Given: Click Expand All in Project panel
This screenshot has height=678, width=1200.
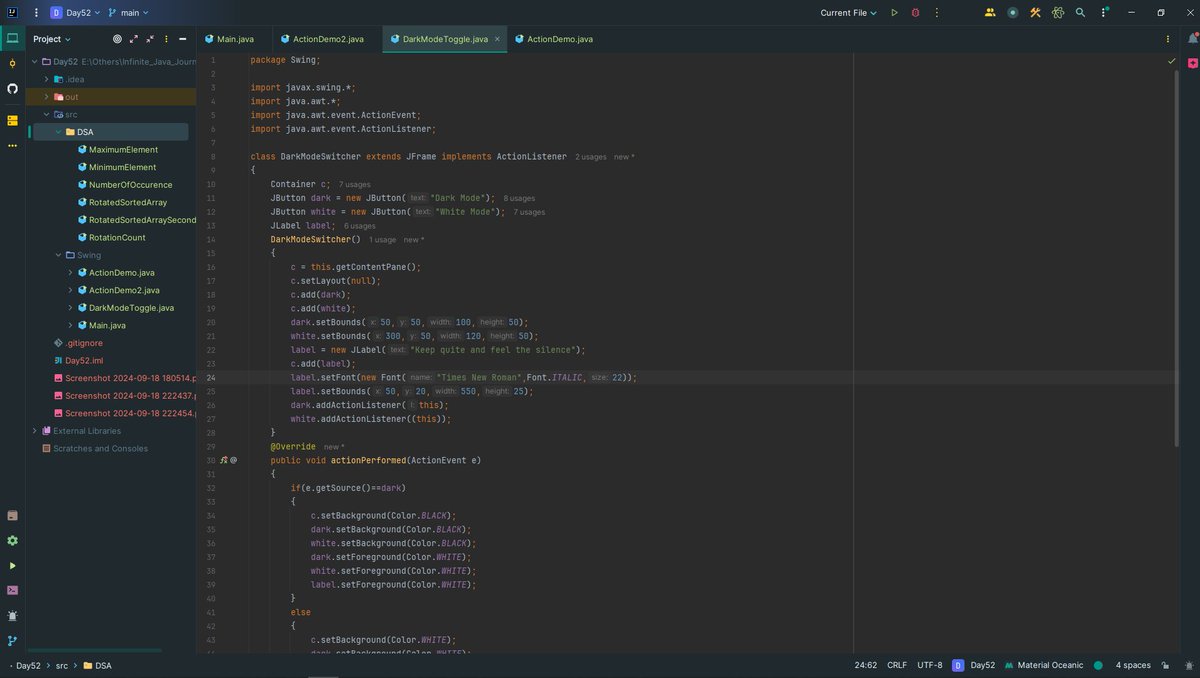Looking at the screenshot, I should [134, 39].
